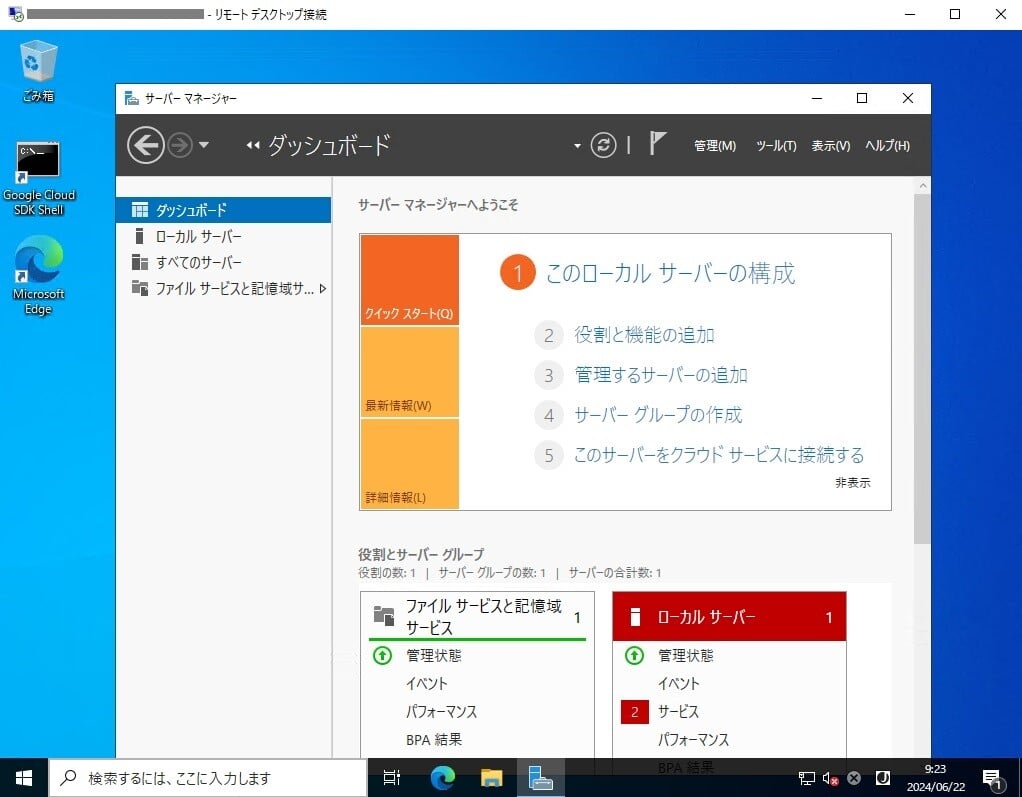Open File Explorer from the taskbar
This screenshot has width=1022, height=797.
[491, 777]
